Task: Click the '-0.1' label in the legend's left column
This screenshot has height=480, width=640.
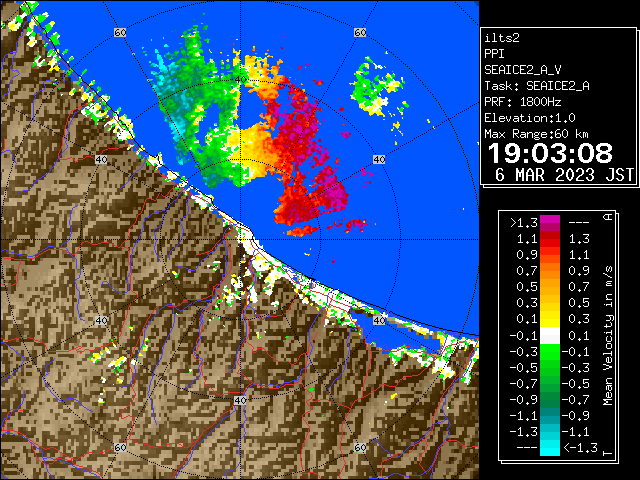Action: click(x=524, y=336)
